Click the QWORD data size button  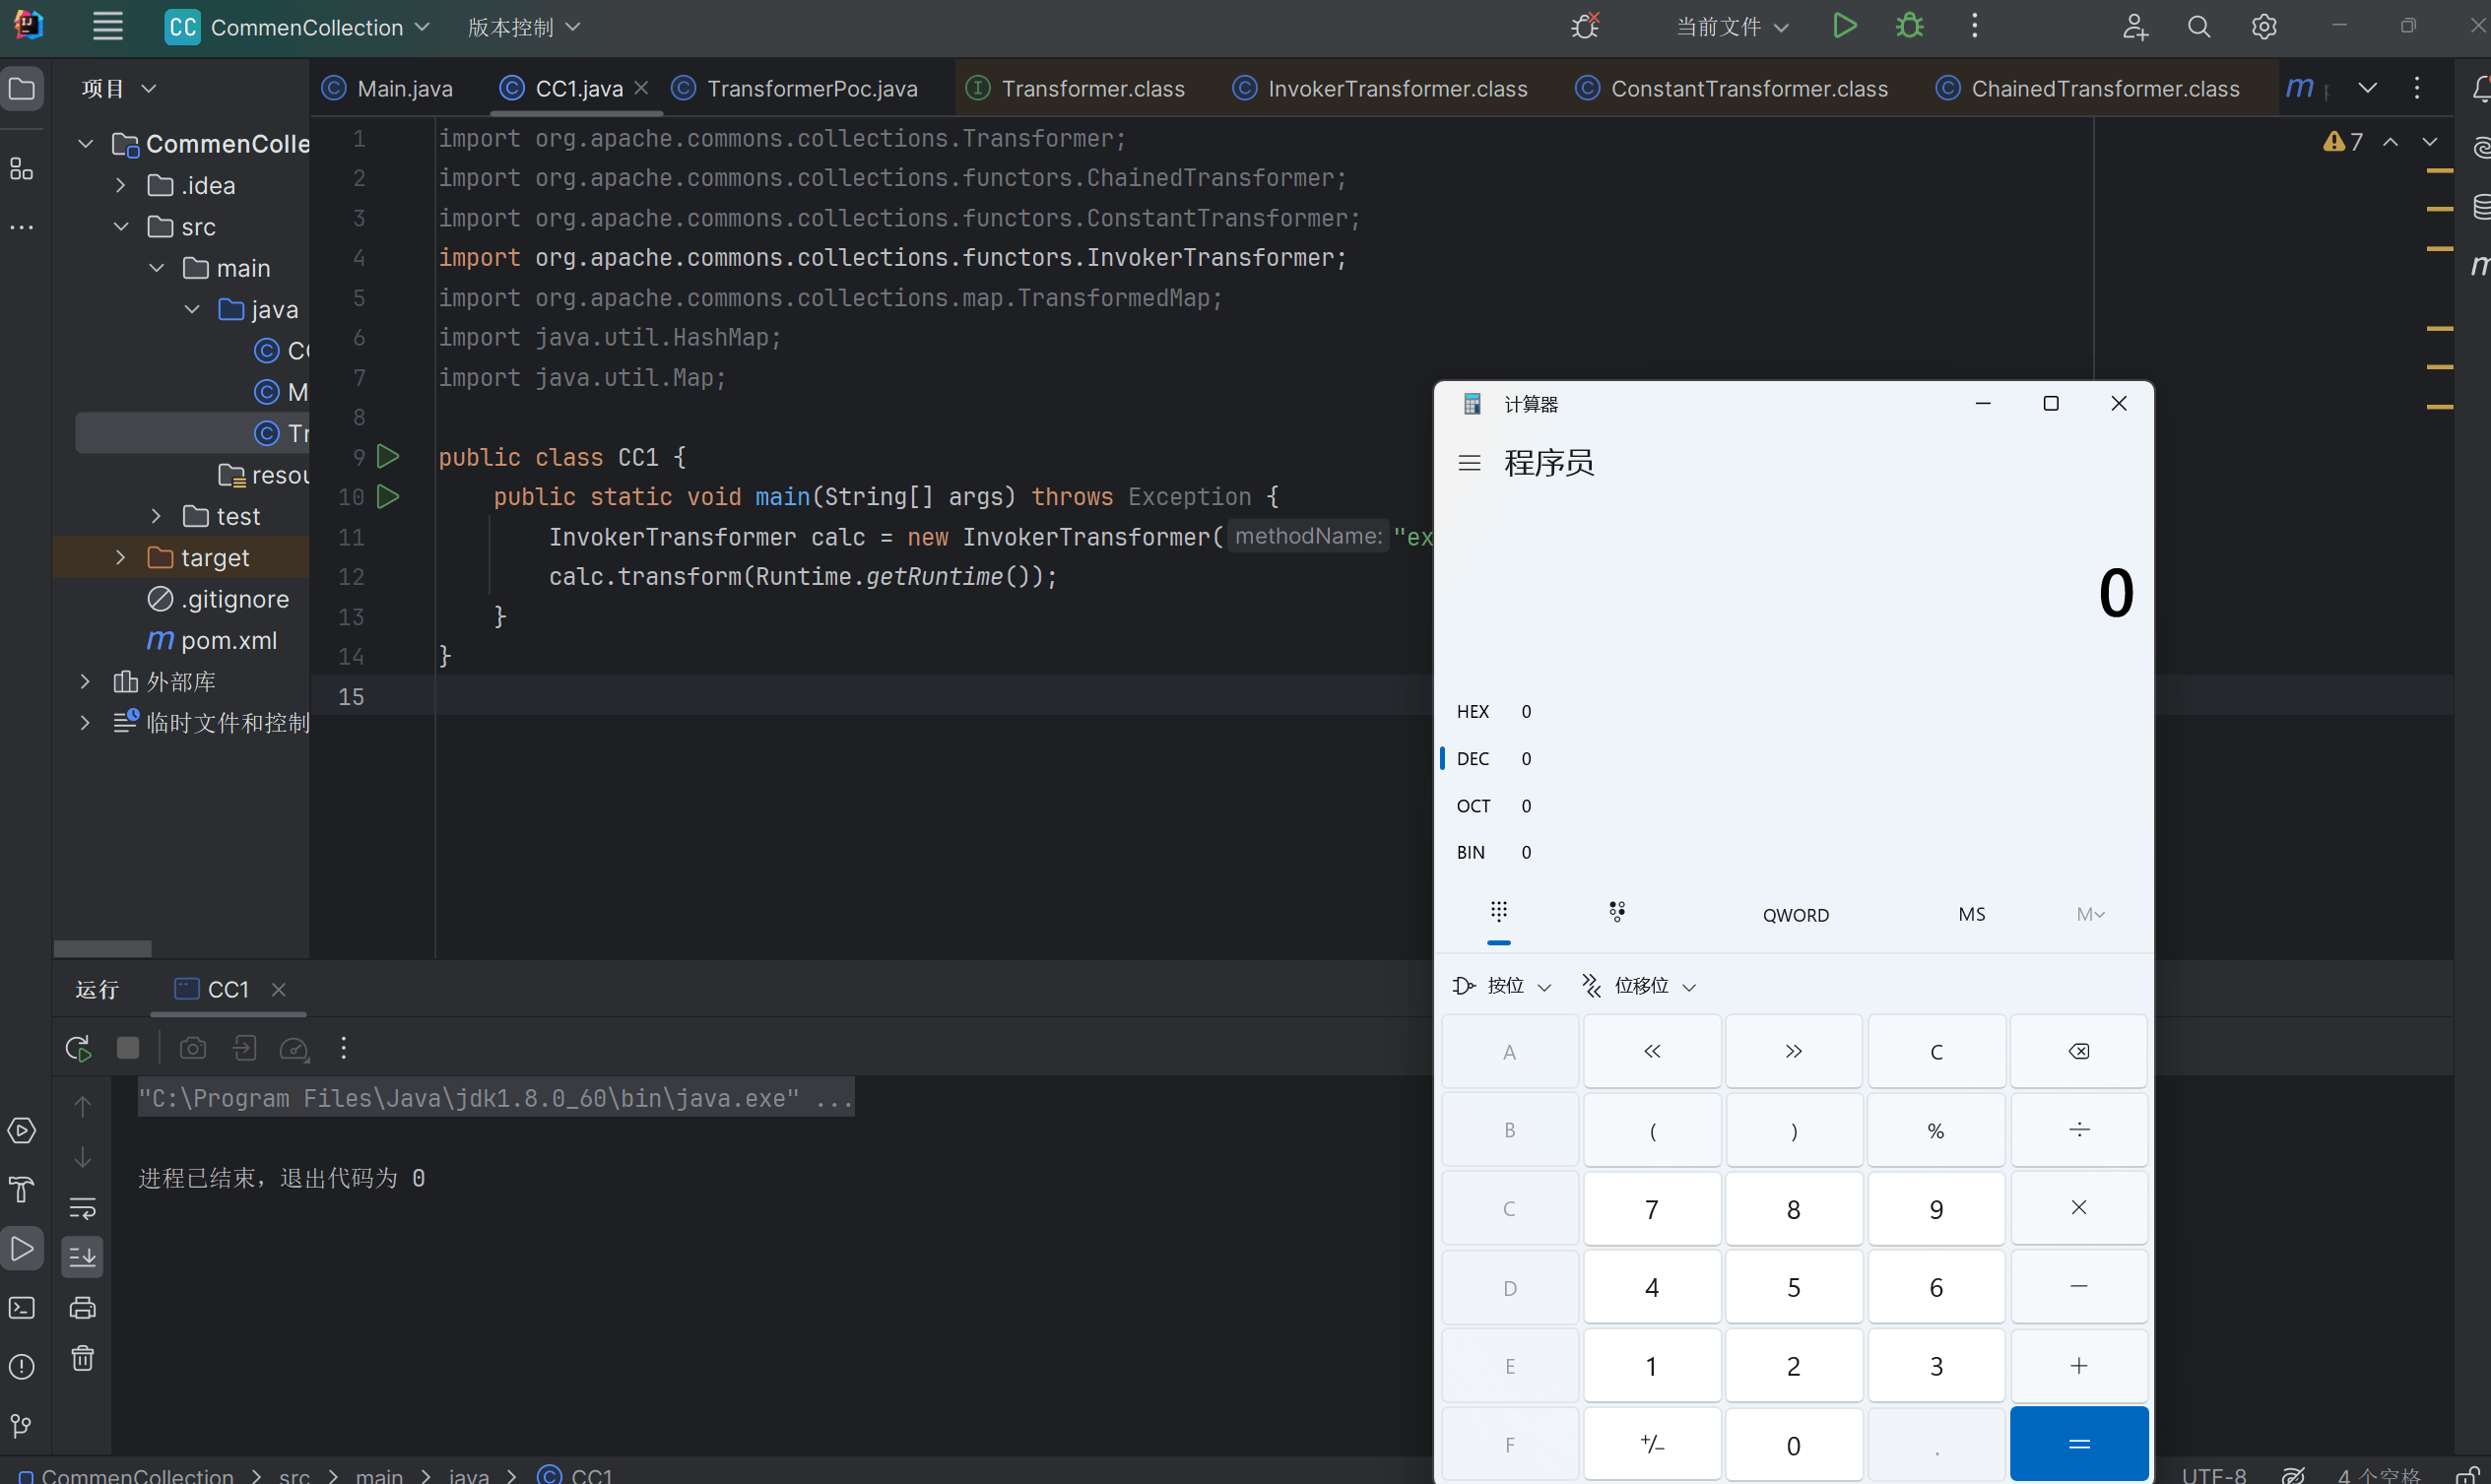pos(1795,915)
